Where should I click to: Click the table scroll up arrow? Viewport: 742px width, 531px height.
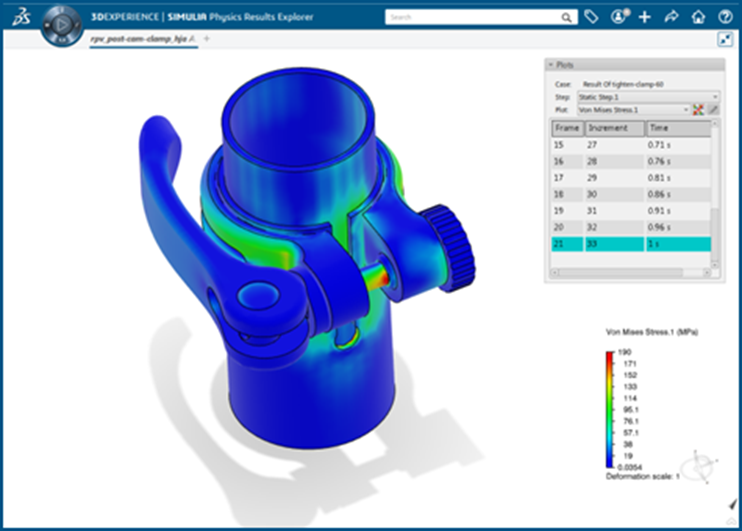click(x=715, y=124)
